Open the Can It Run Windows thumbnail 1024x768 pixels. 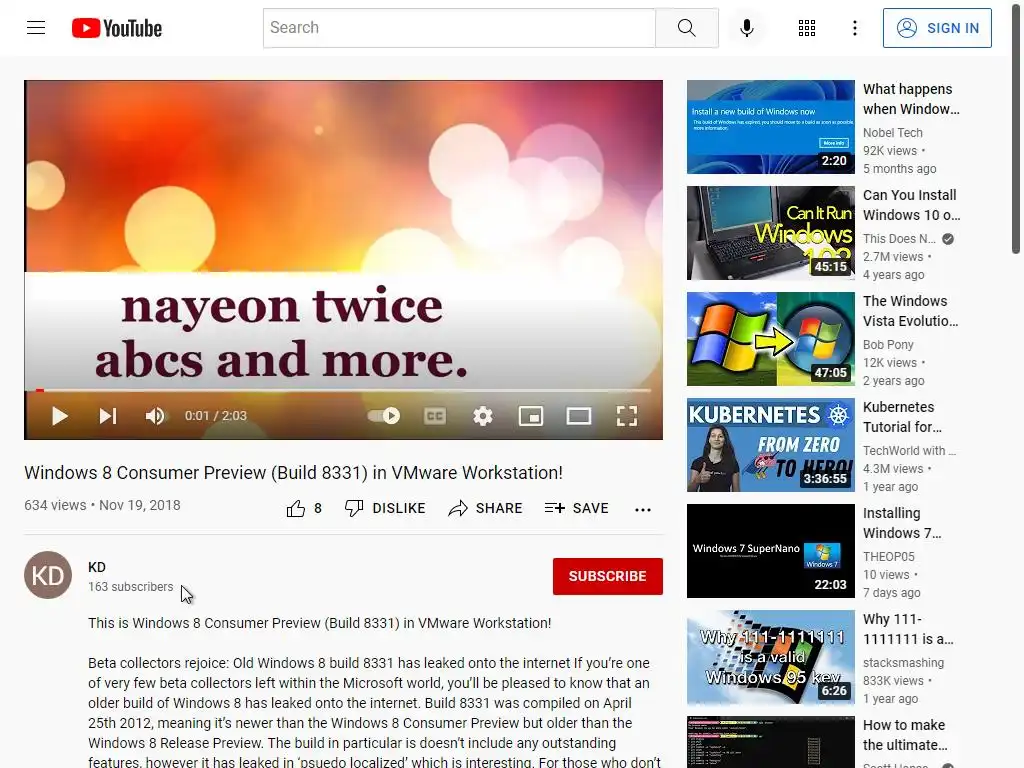[771, 233]
